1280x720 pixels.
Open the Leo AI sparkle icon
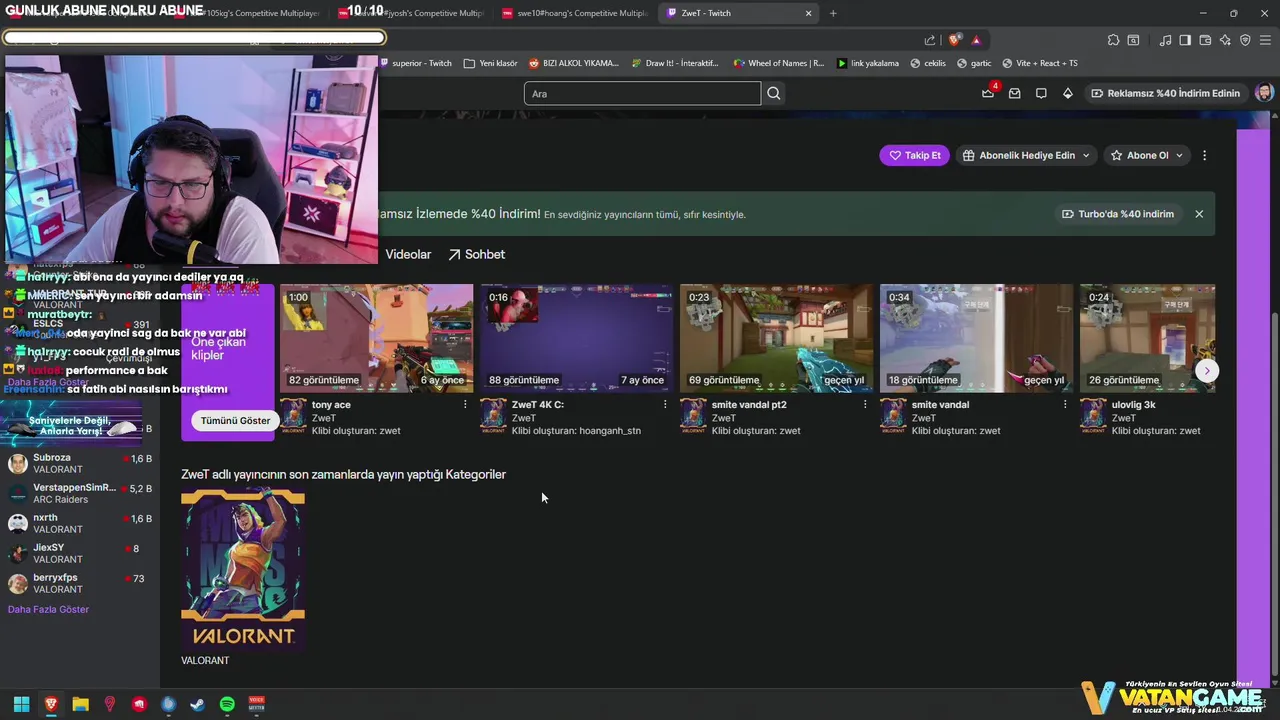click(1225, 40)
